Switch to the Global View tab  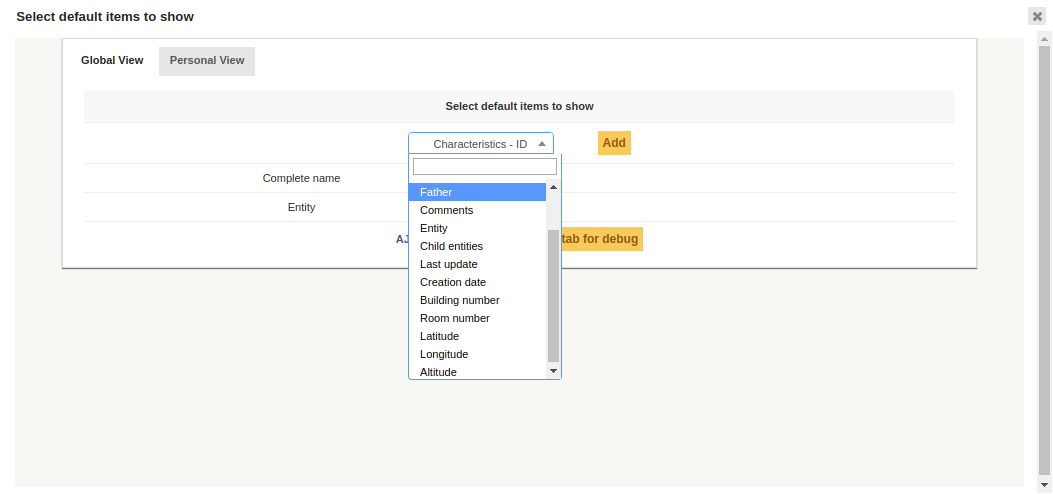[112, 60]
